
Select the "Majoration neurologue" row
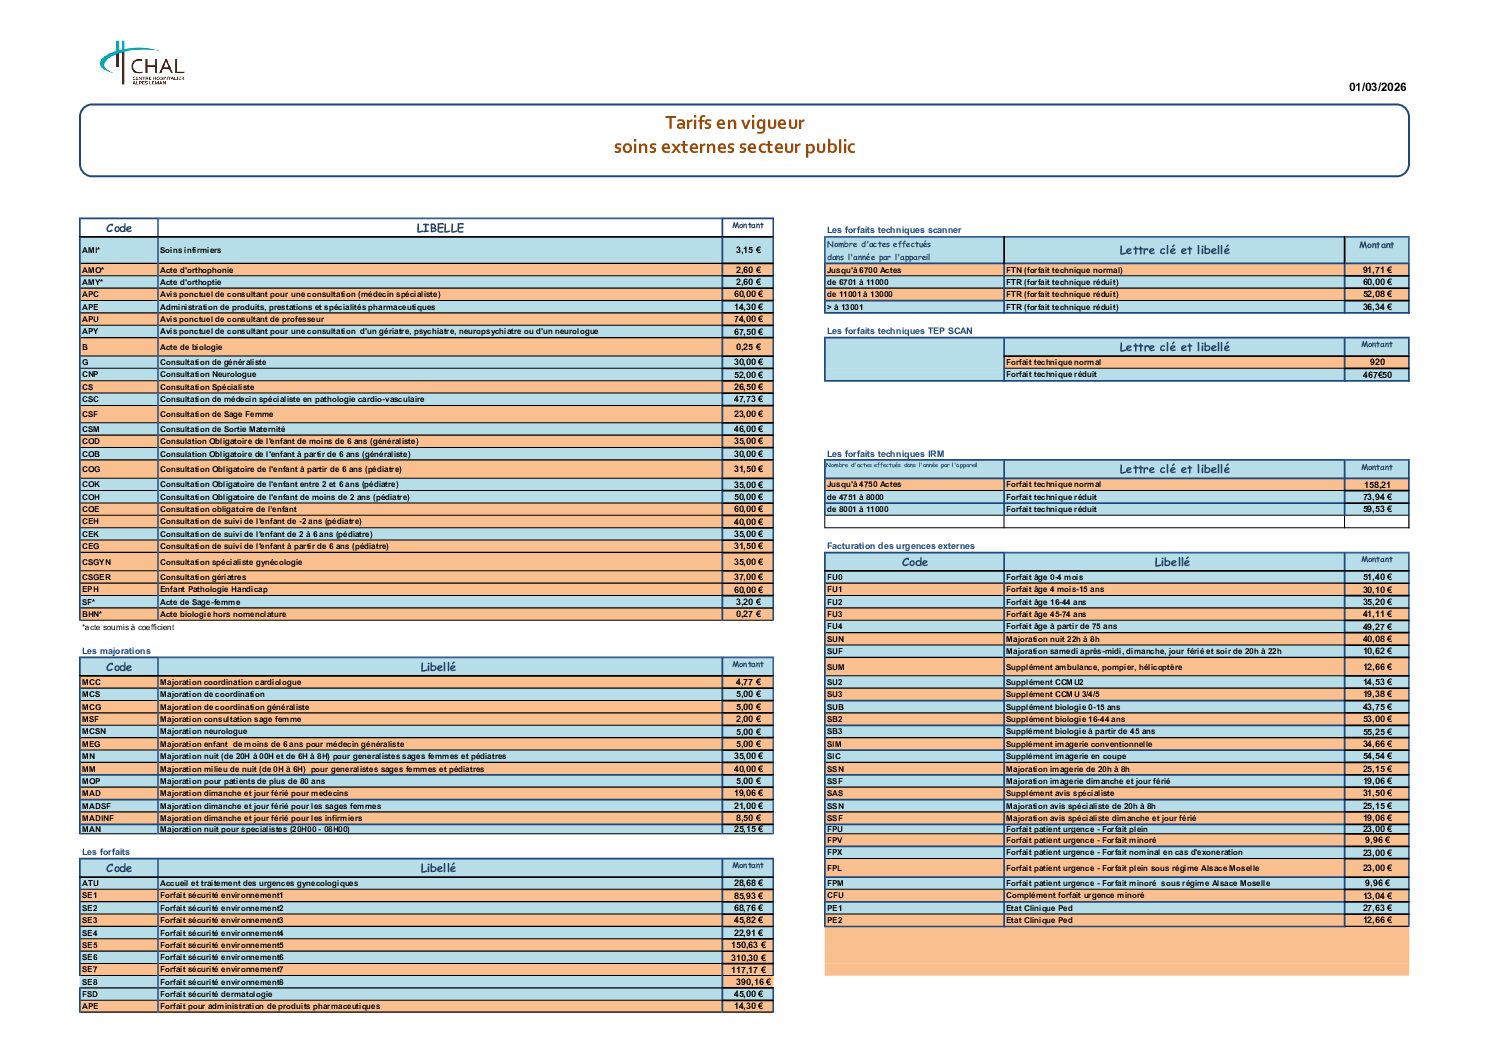(205, 732)
